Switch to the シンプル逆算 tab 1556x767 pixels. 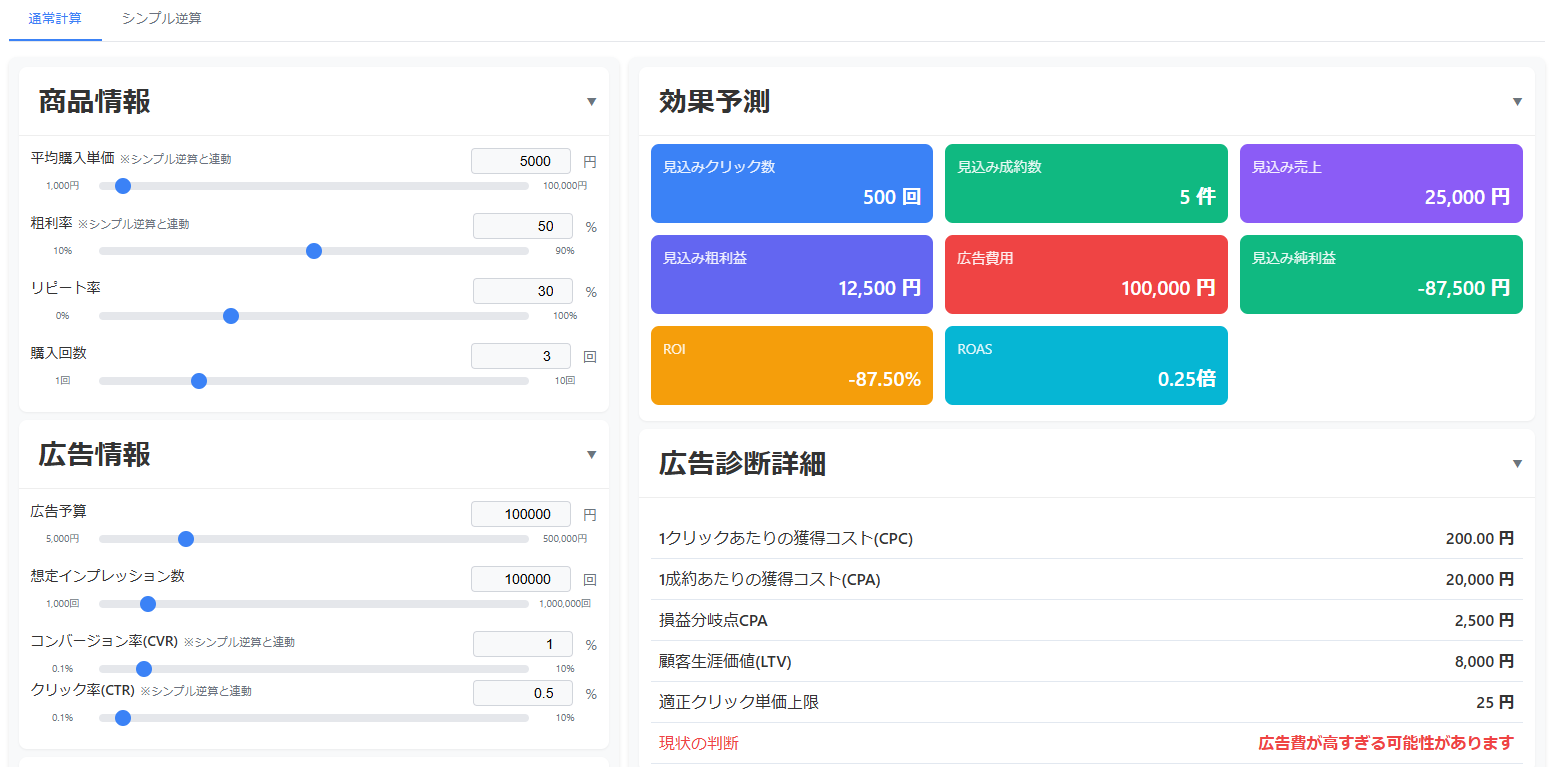161,19
